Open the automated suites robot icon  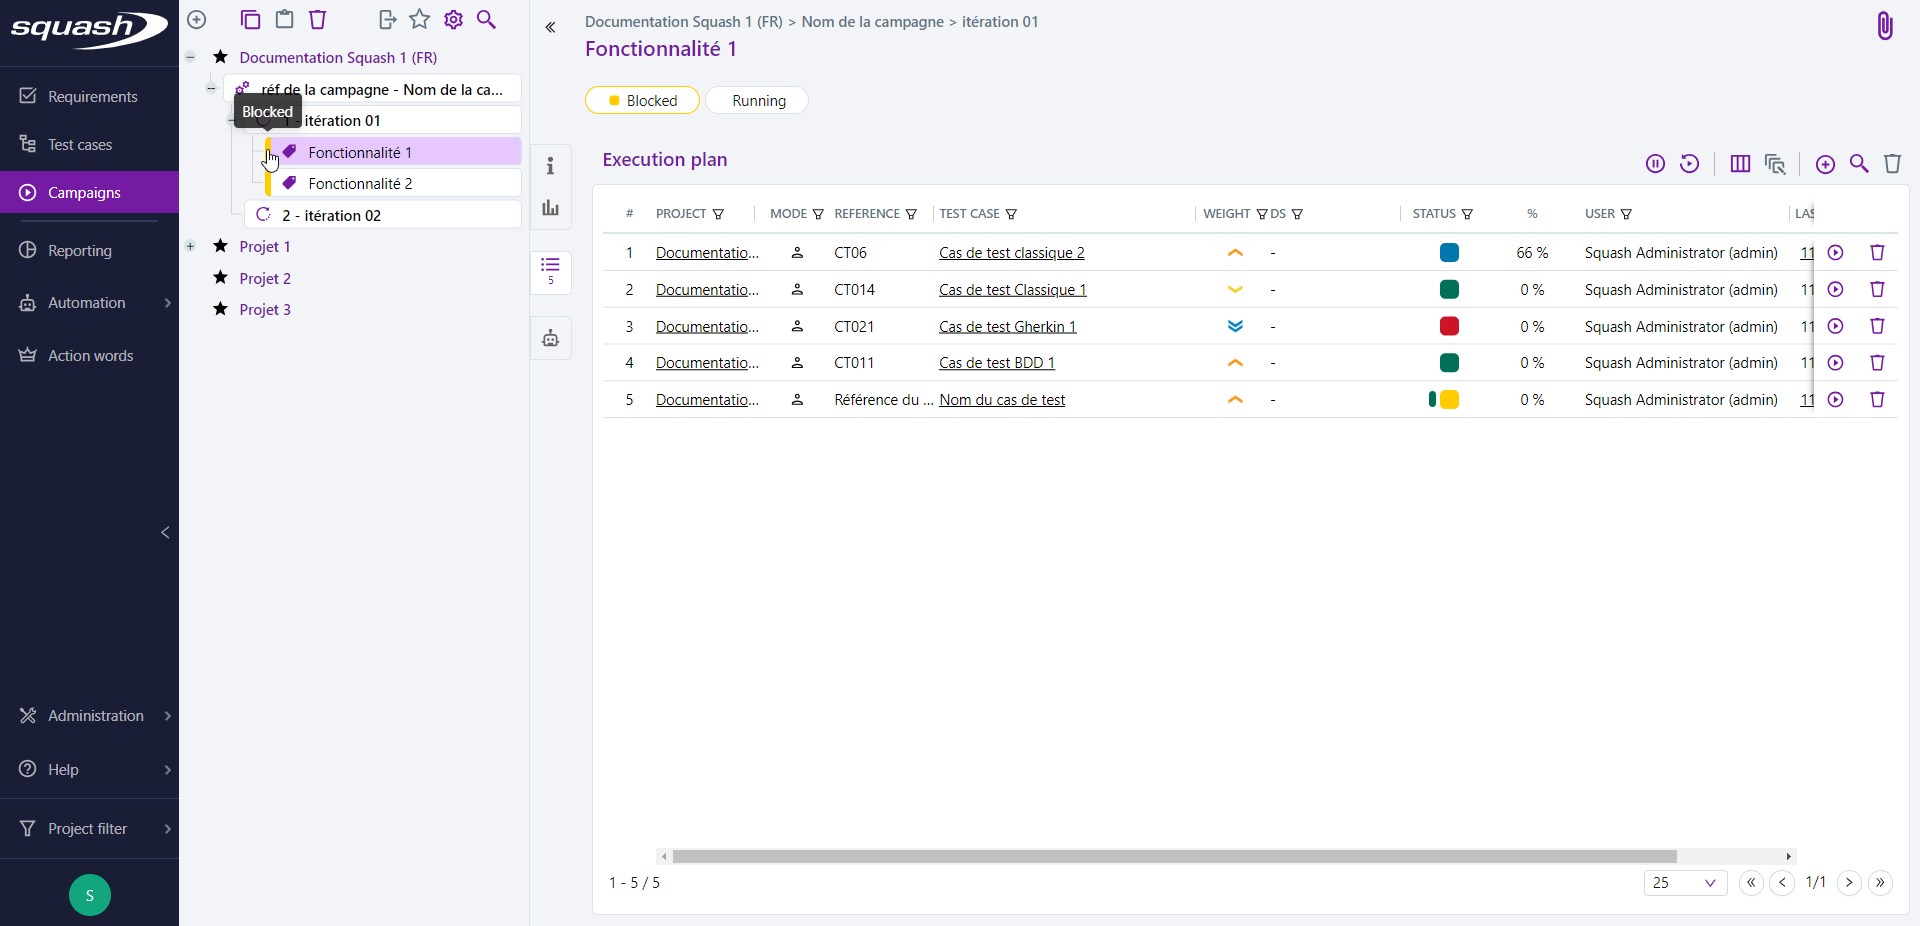(550, 339)
